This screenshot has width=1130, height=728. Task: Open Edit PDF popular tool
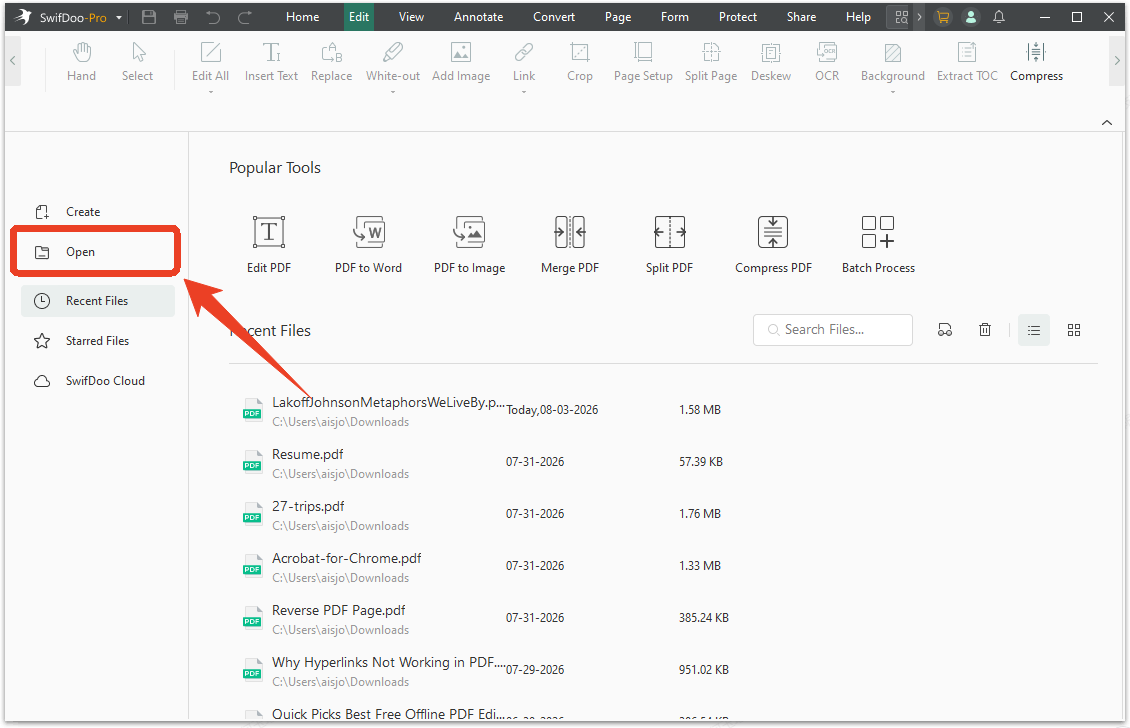coord(269,244)
